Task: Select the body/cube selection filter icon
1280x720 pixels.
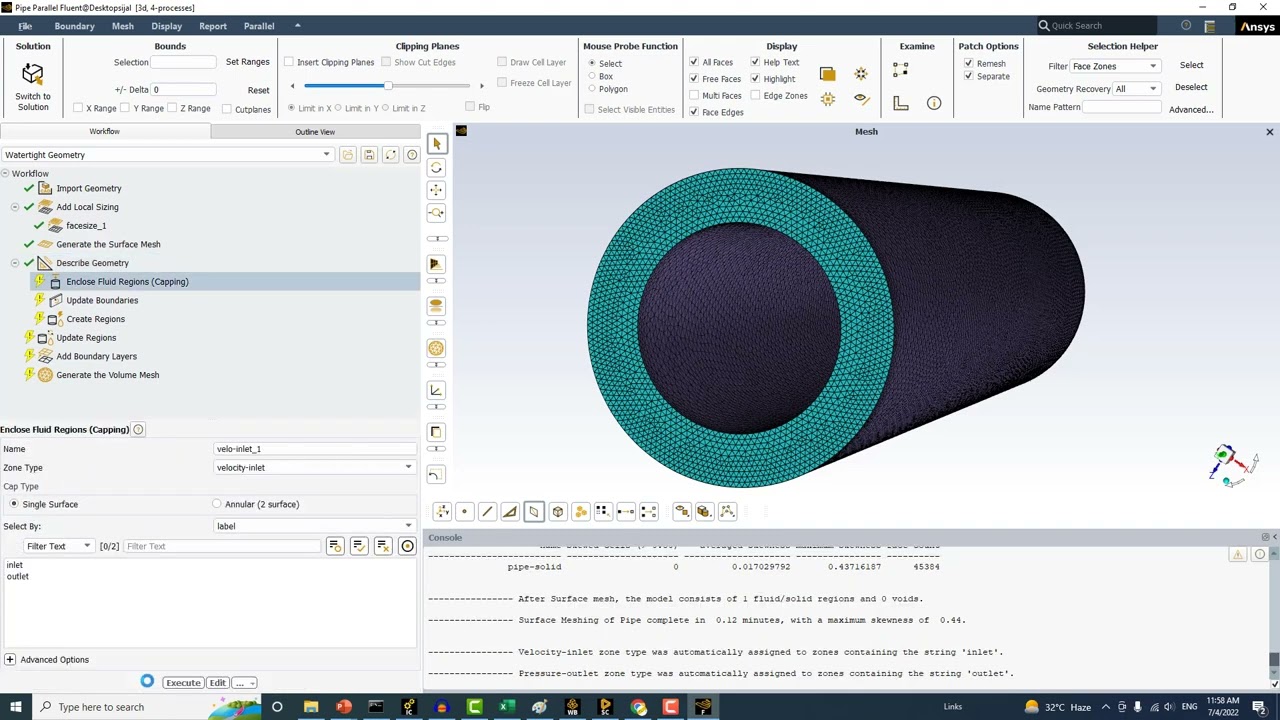Action: click(558, 512)
